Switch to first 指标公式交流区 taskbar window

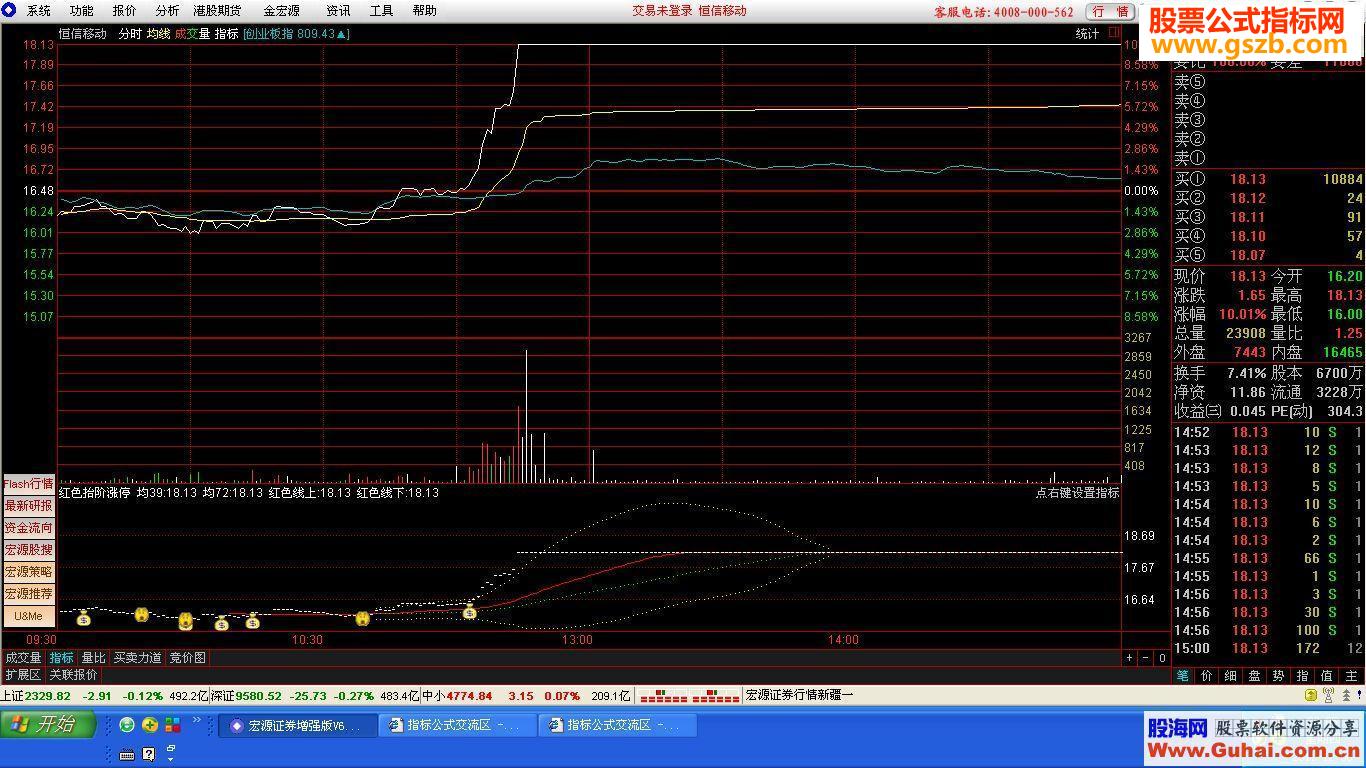[x=458, y=726]
